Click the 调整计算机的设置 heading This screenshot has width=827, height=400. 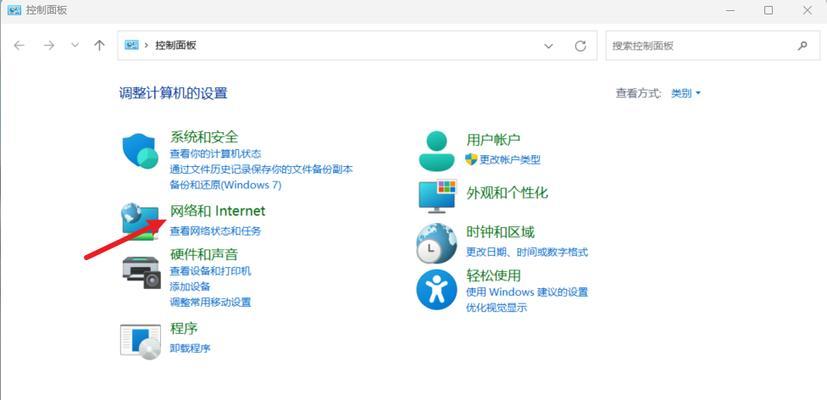pos(173,93)
